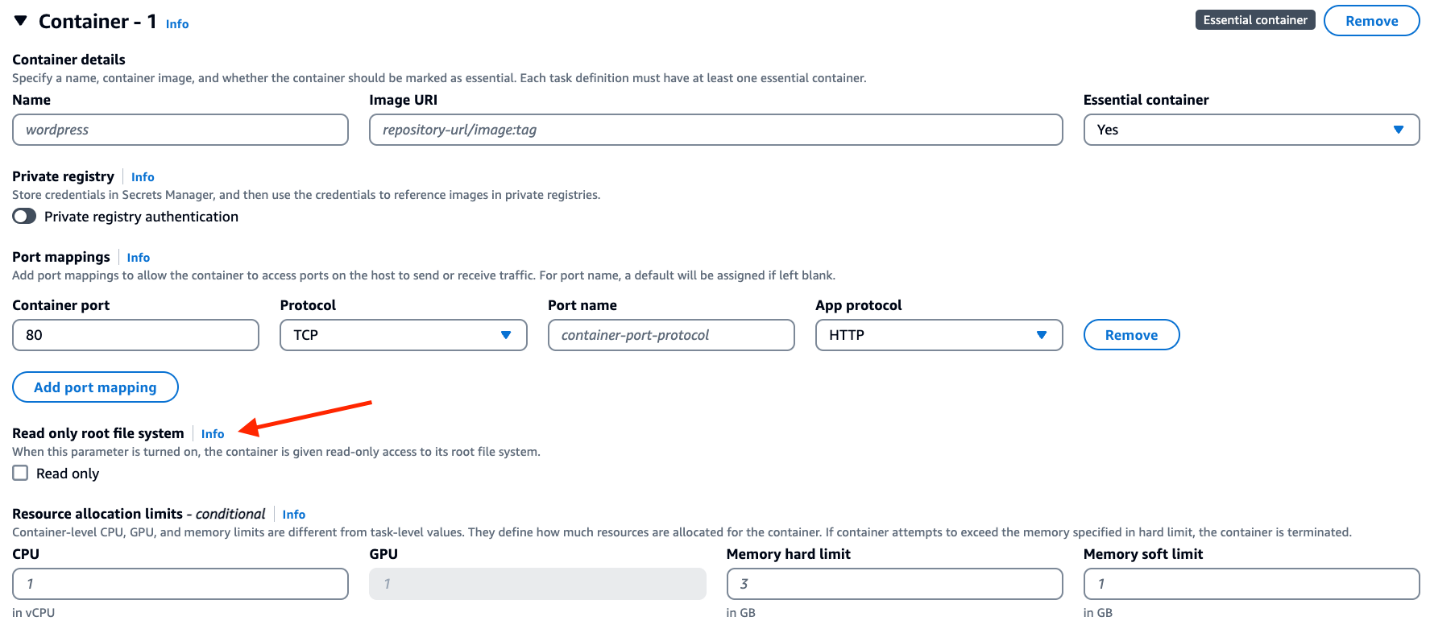
Task: Click Add port mapping
Action: [x=95, y=387]
